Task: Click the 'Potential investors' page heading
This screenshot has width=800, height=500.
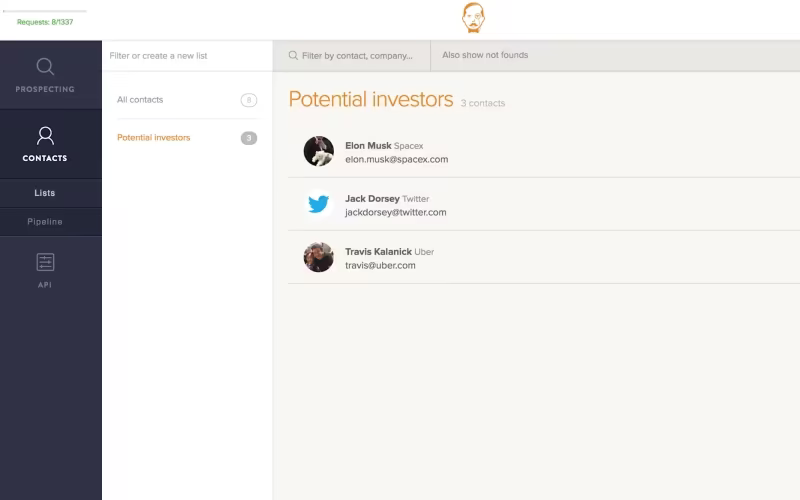Action: (370, 99)
